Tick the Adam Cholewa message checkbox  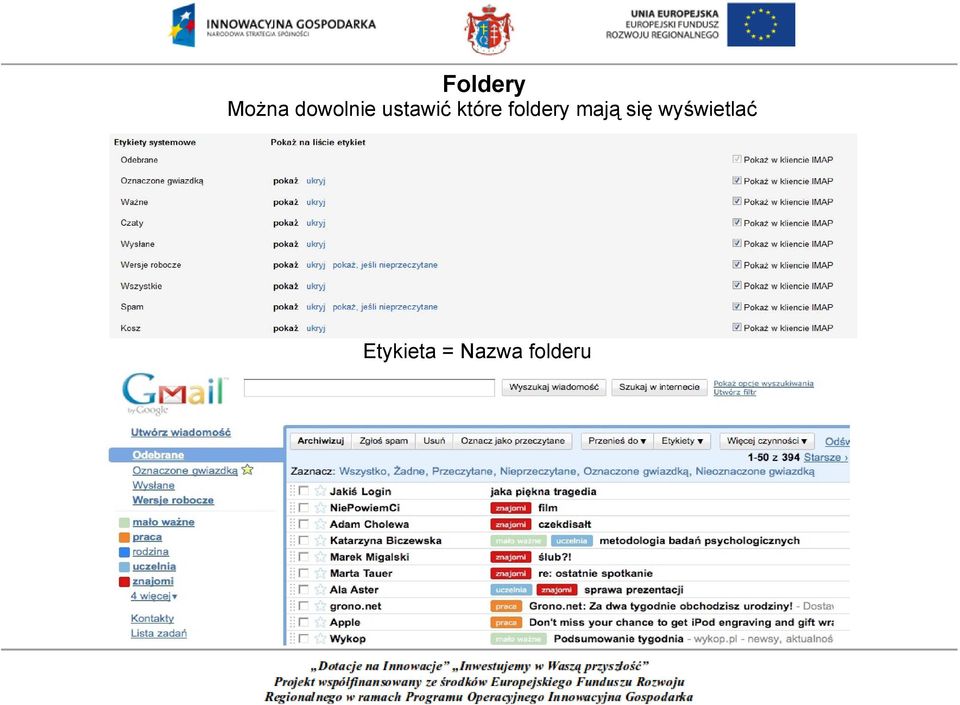[x=303, y=524]
